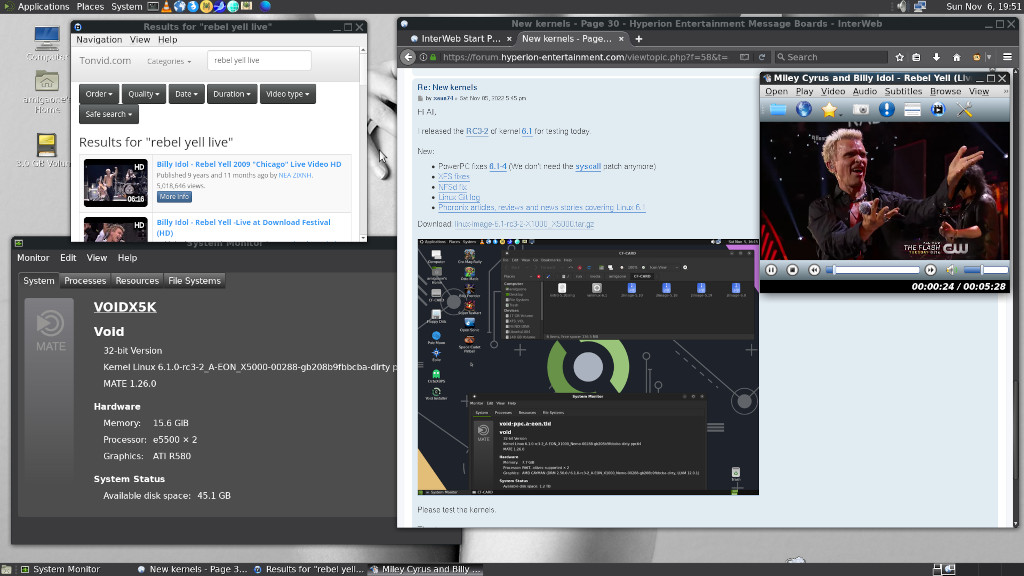Expand the Date filter dropdown

click(x=186, y=94)
